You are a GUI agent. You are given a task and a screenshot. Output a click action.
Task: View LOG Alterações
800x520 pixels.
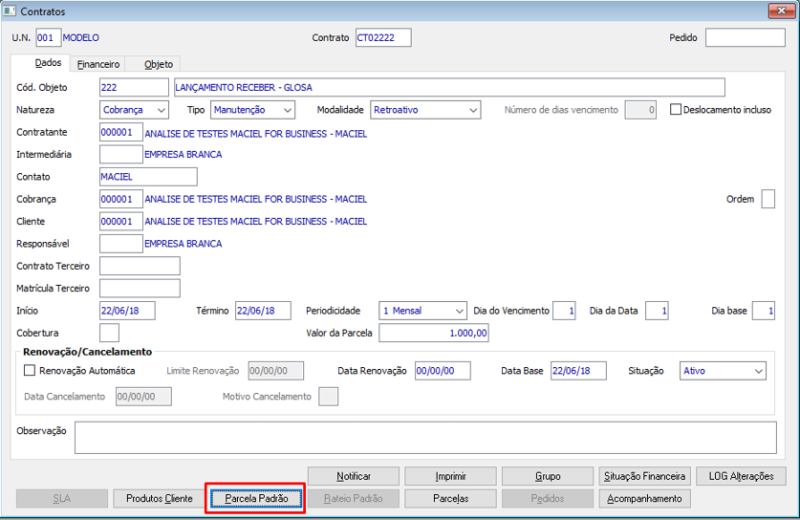pyautogui.click(x=741, y=476)
